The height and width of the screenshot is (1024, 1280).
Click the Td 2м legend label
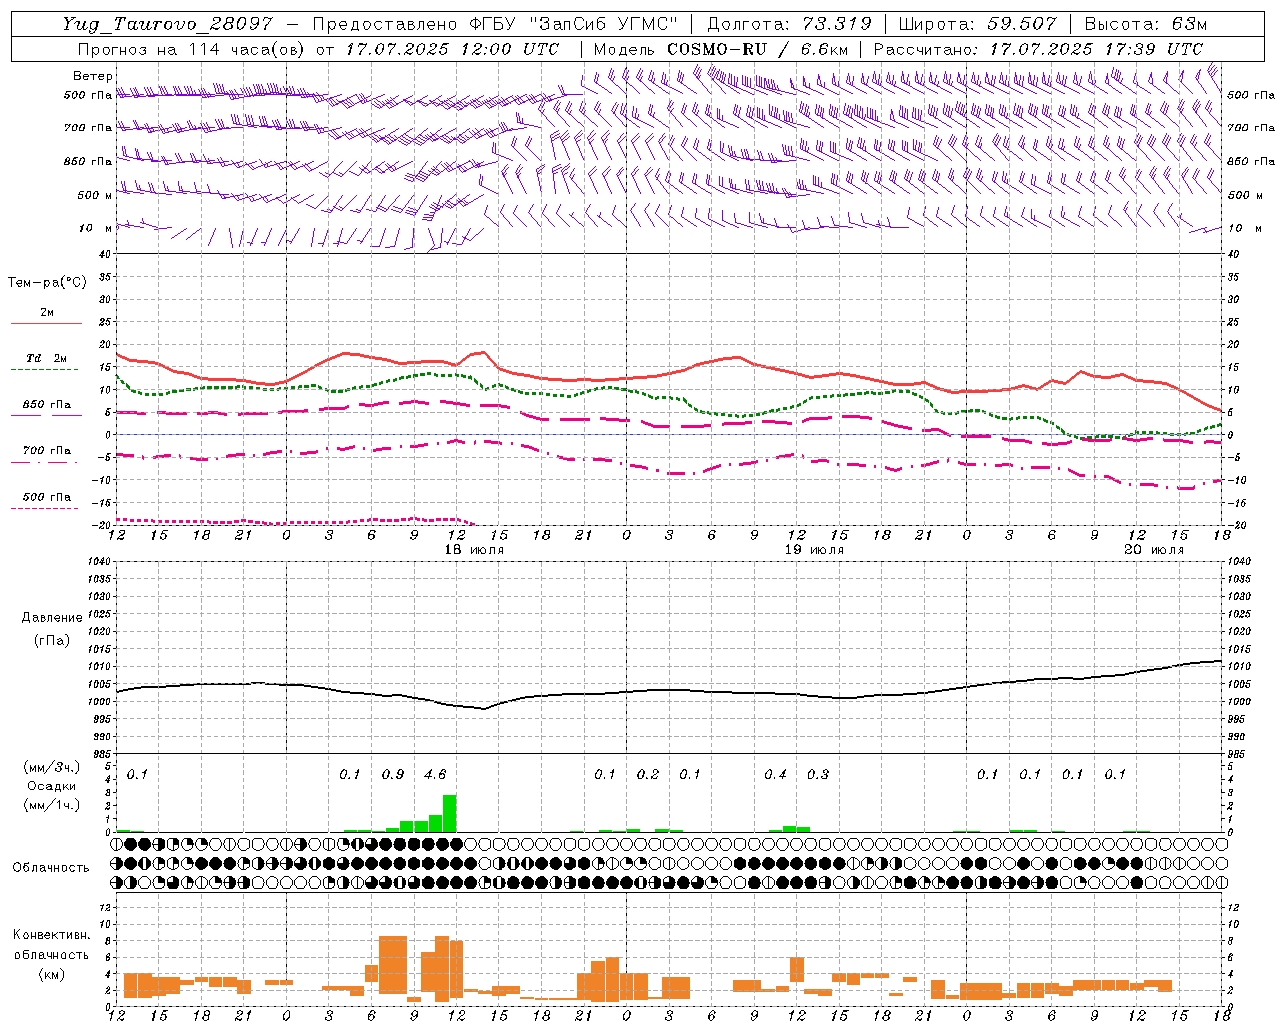pyautogui.click(x=47, y=358)
